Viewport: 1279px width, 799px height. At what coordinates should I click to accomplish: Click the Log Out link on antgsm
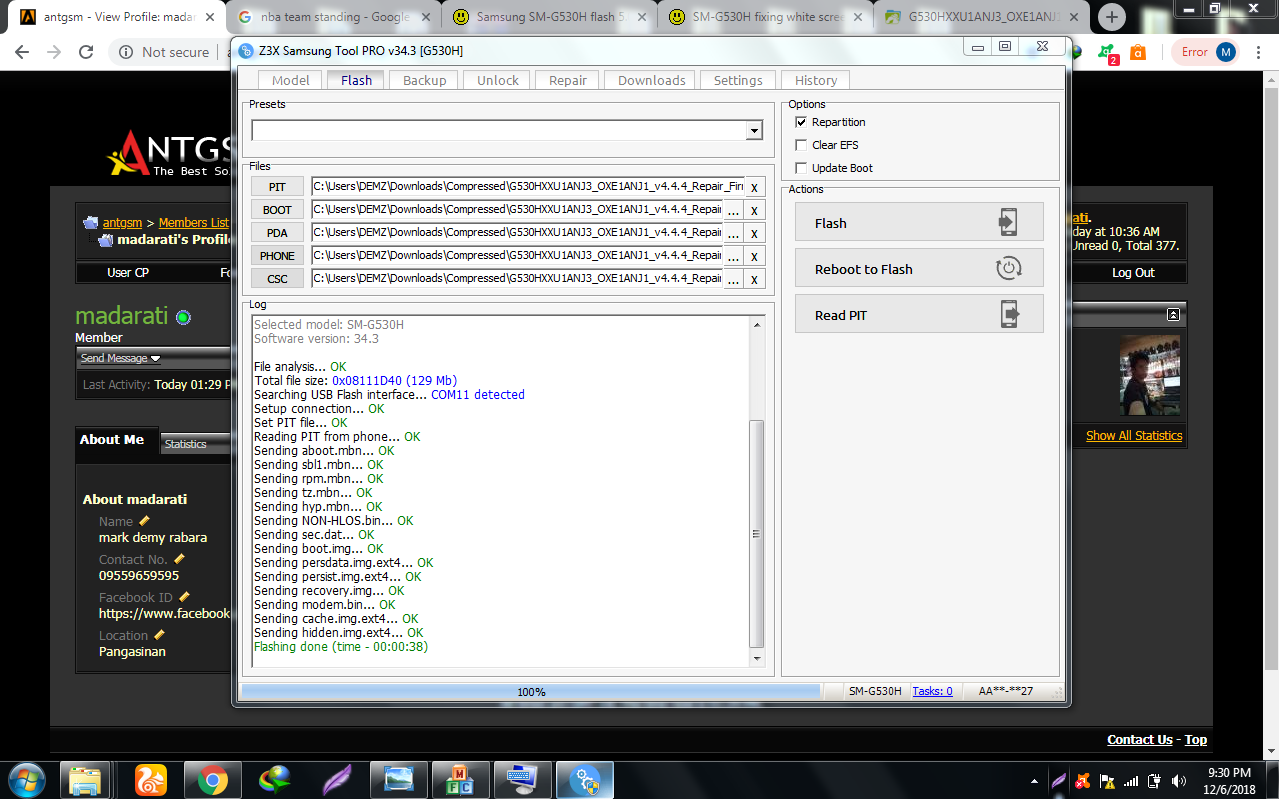1133,272
